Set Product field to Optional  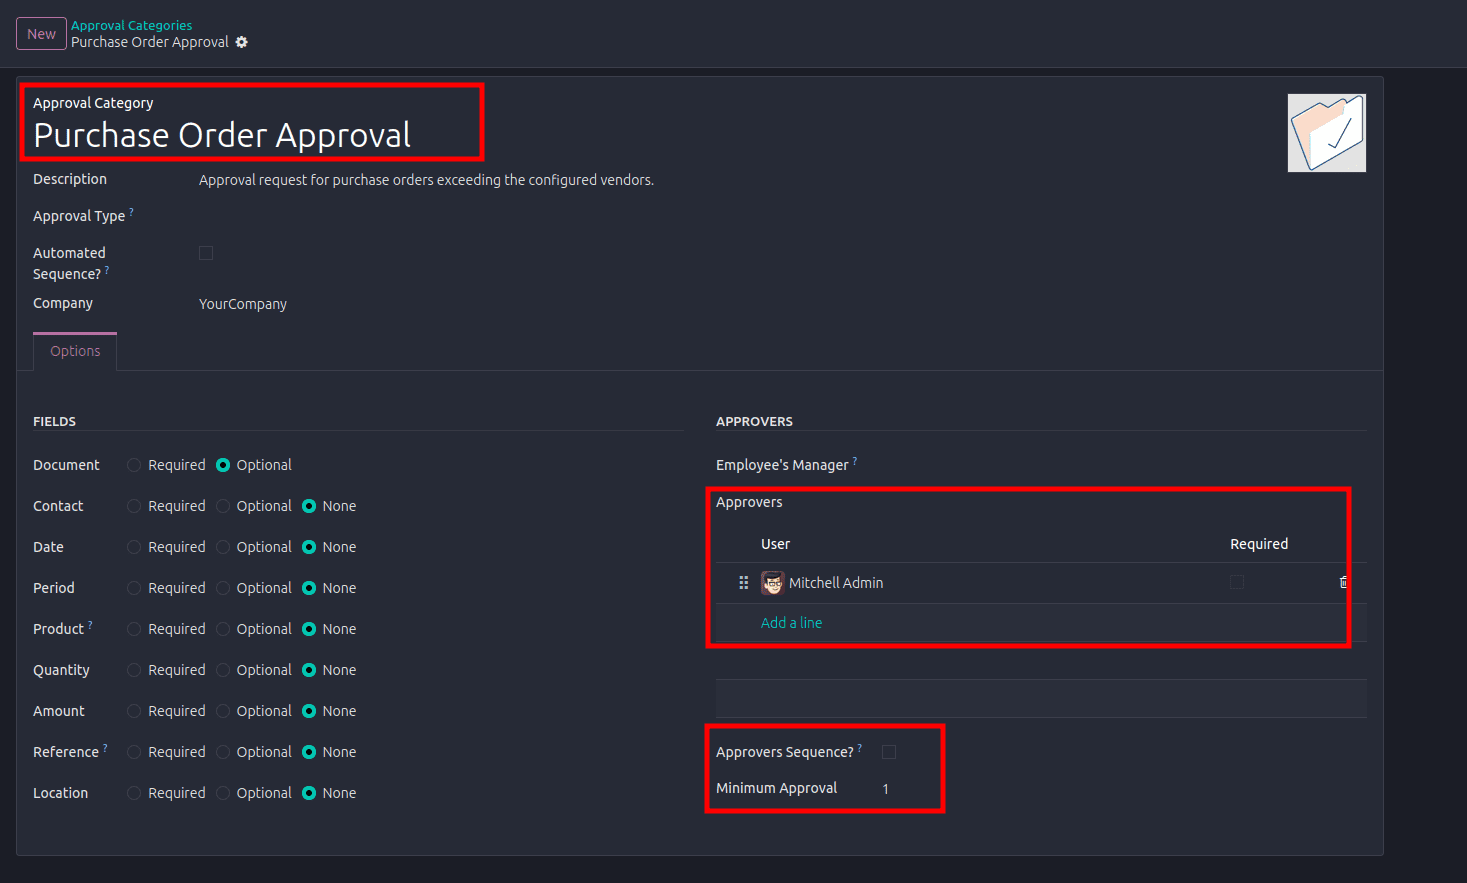[223, 629]
